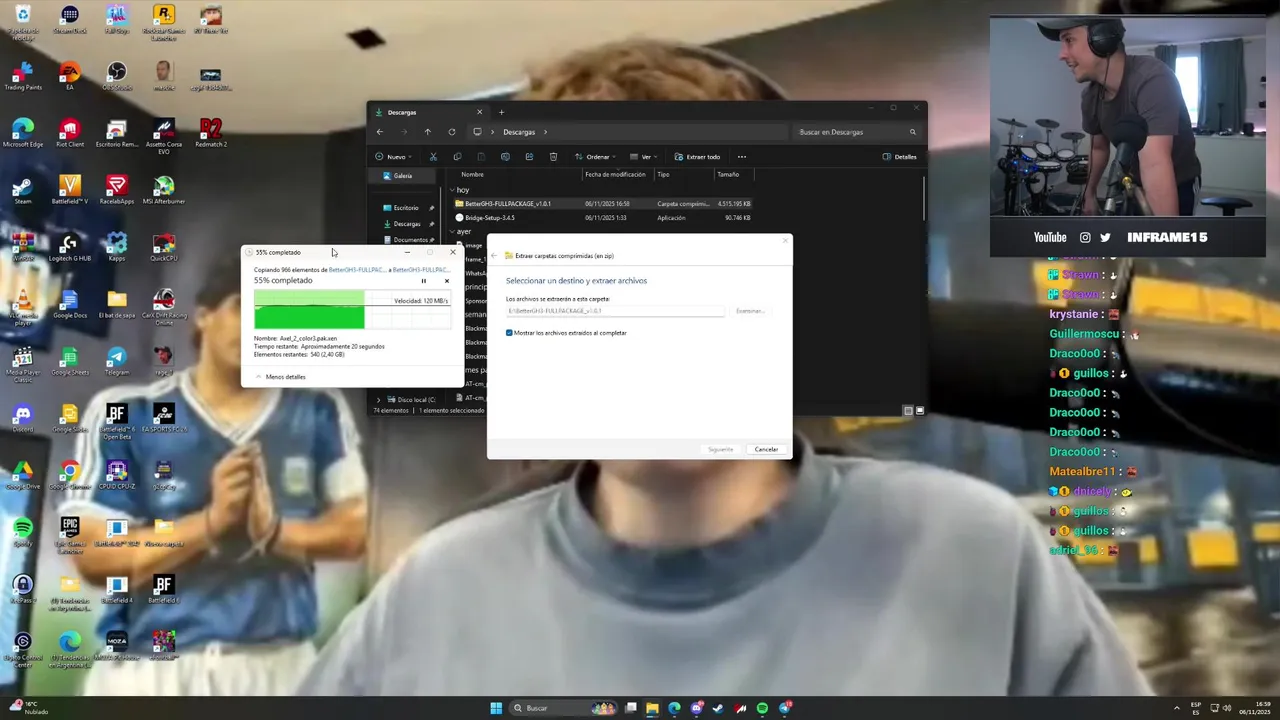Go up one folder level in Explorer
The image size is (1280, 720).
427,132
